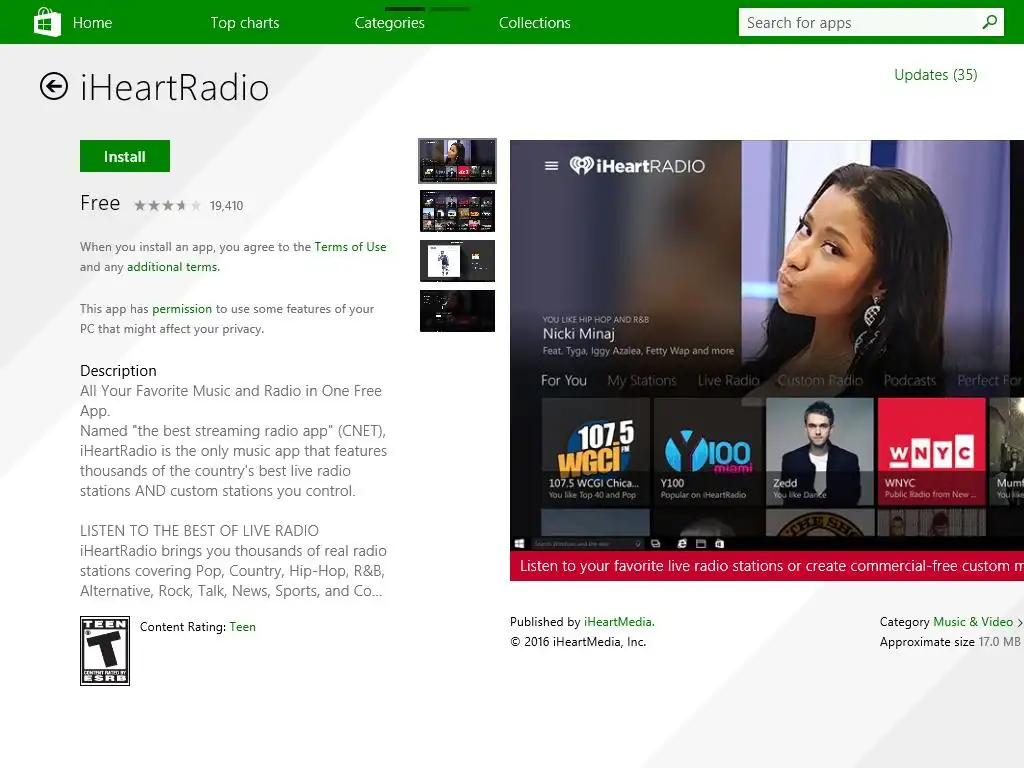Click the Live Radio tab in screenshot
1024x768 pixels.
click(728, 380)
